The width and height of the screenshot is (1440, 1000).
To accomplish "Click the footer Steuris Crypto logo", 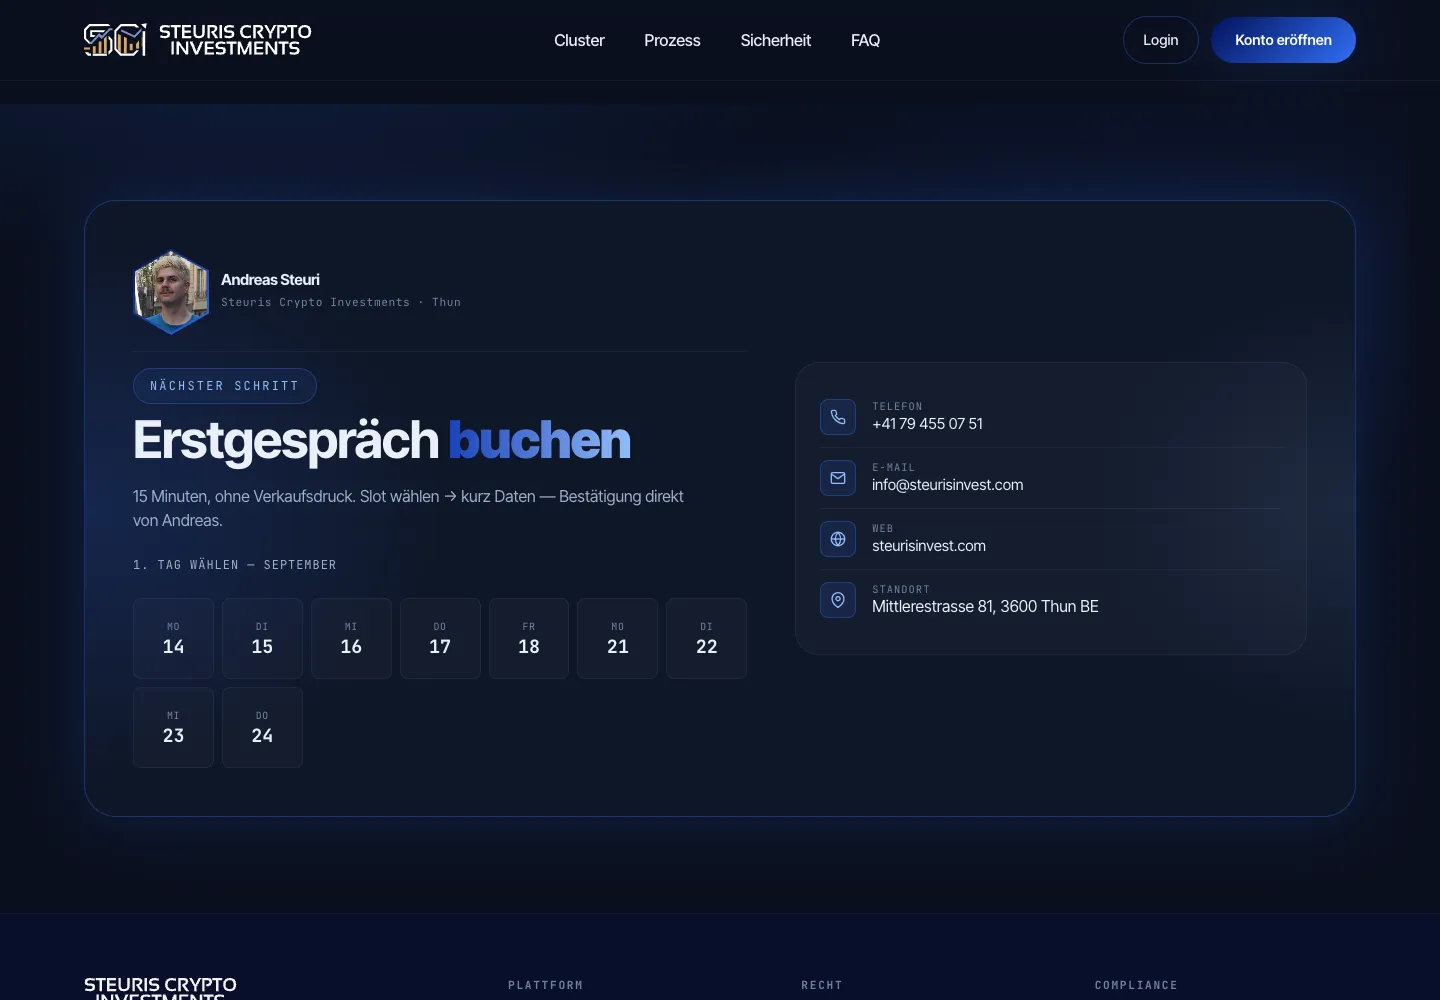I will pyautogui.click(x=160, y=988).
